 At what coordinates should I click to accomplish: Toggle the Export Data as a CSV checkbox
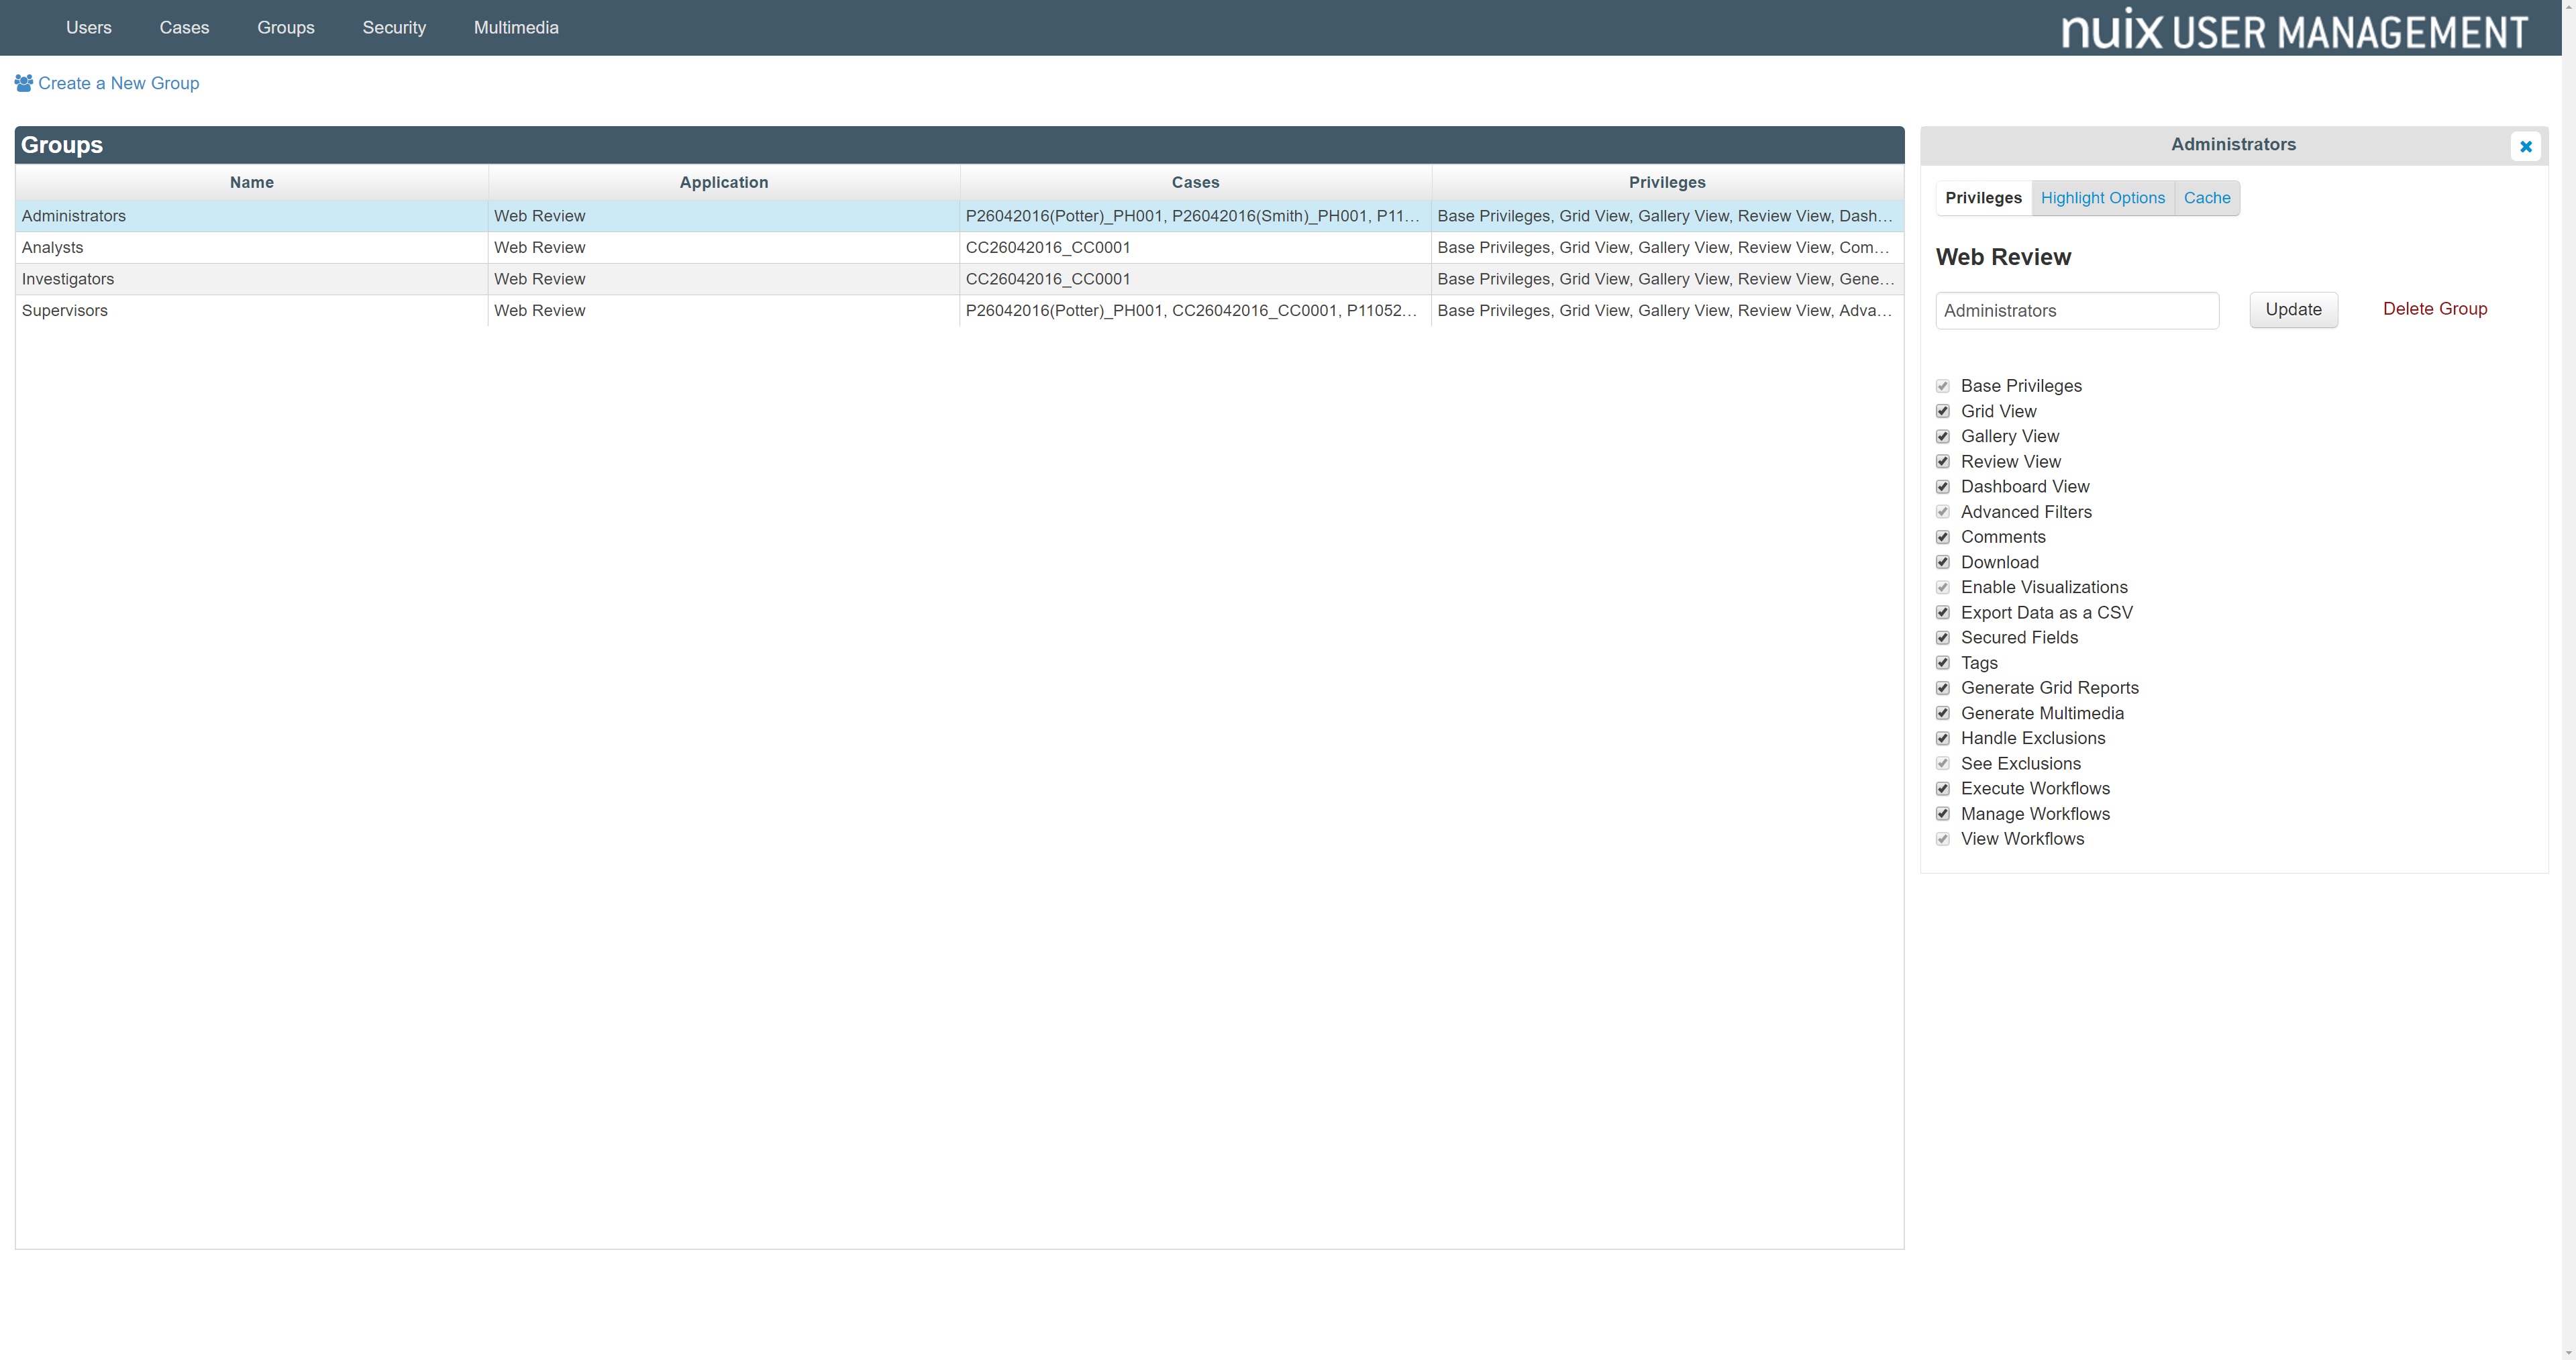point(1942,613)
